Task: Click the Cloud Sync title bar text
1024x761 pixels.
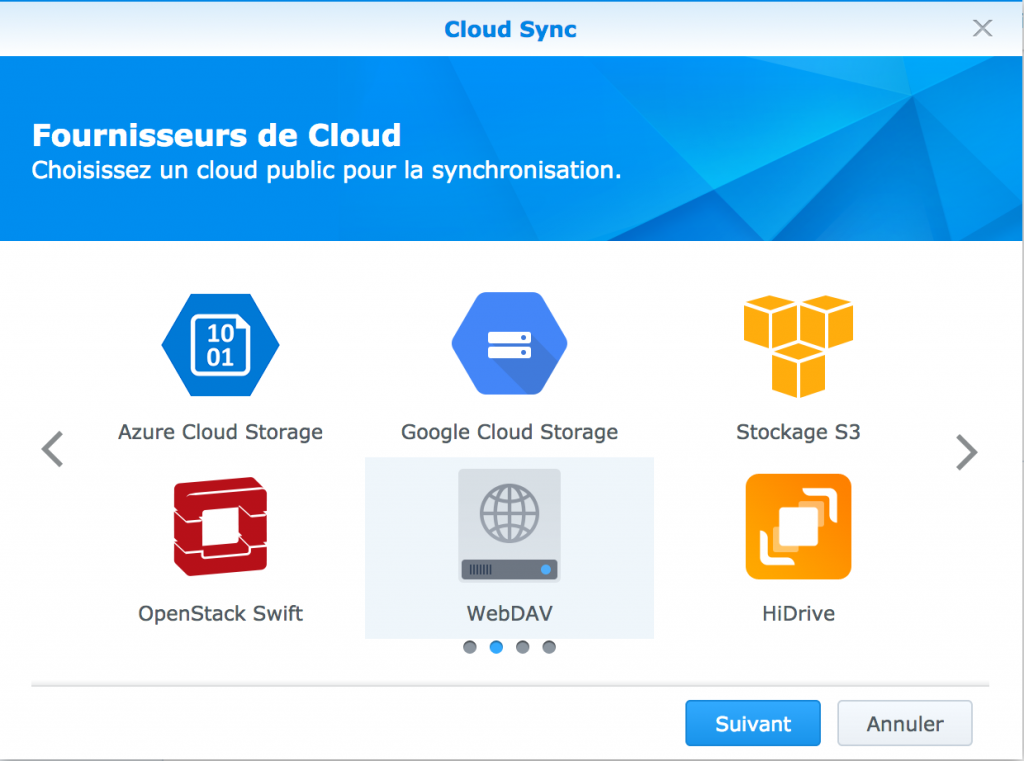Action: [x=510, y=29]
